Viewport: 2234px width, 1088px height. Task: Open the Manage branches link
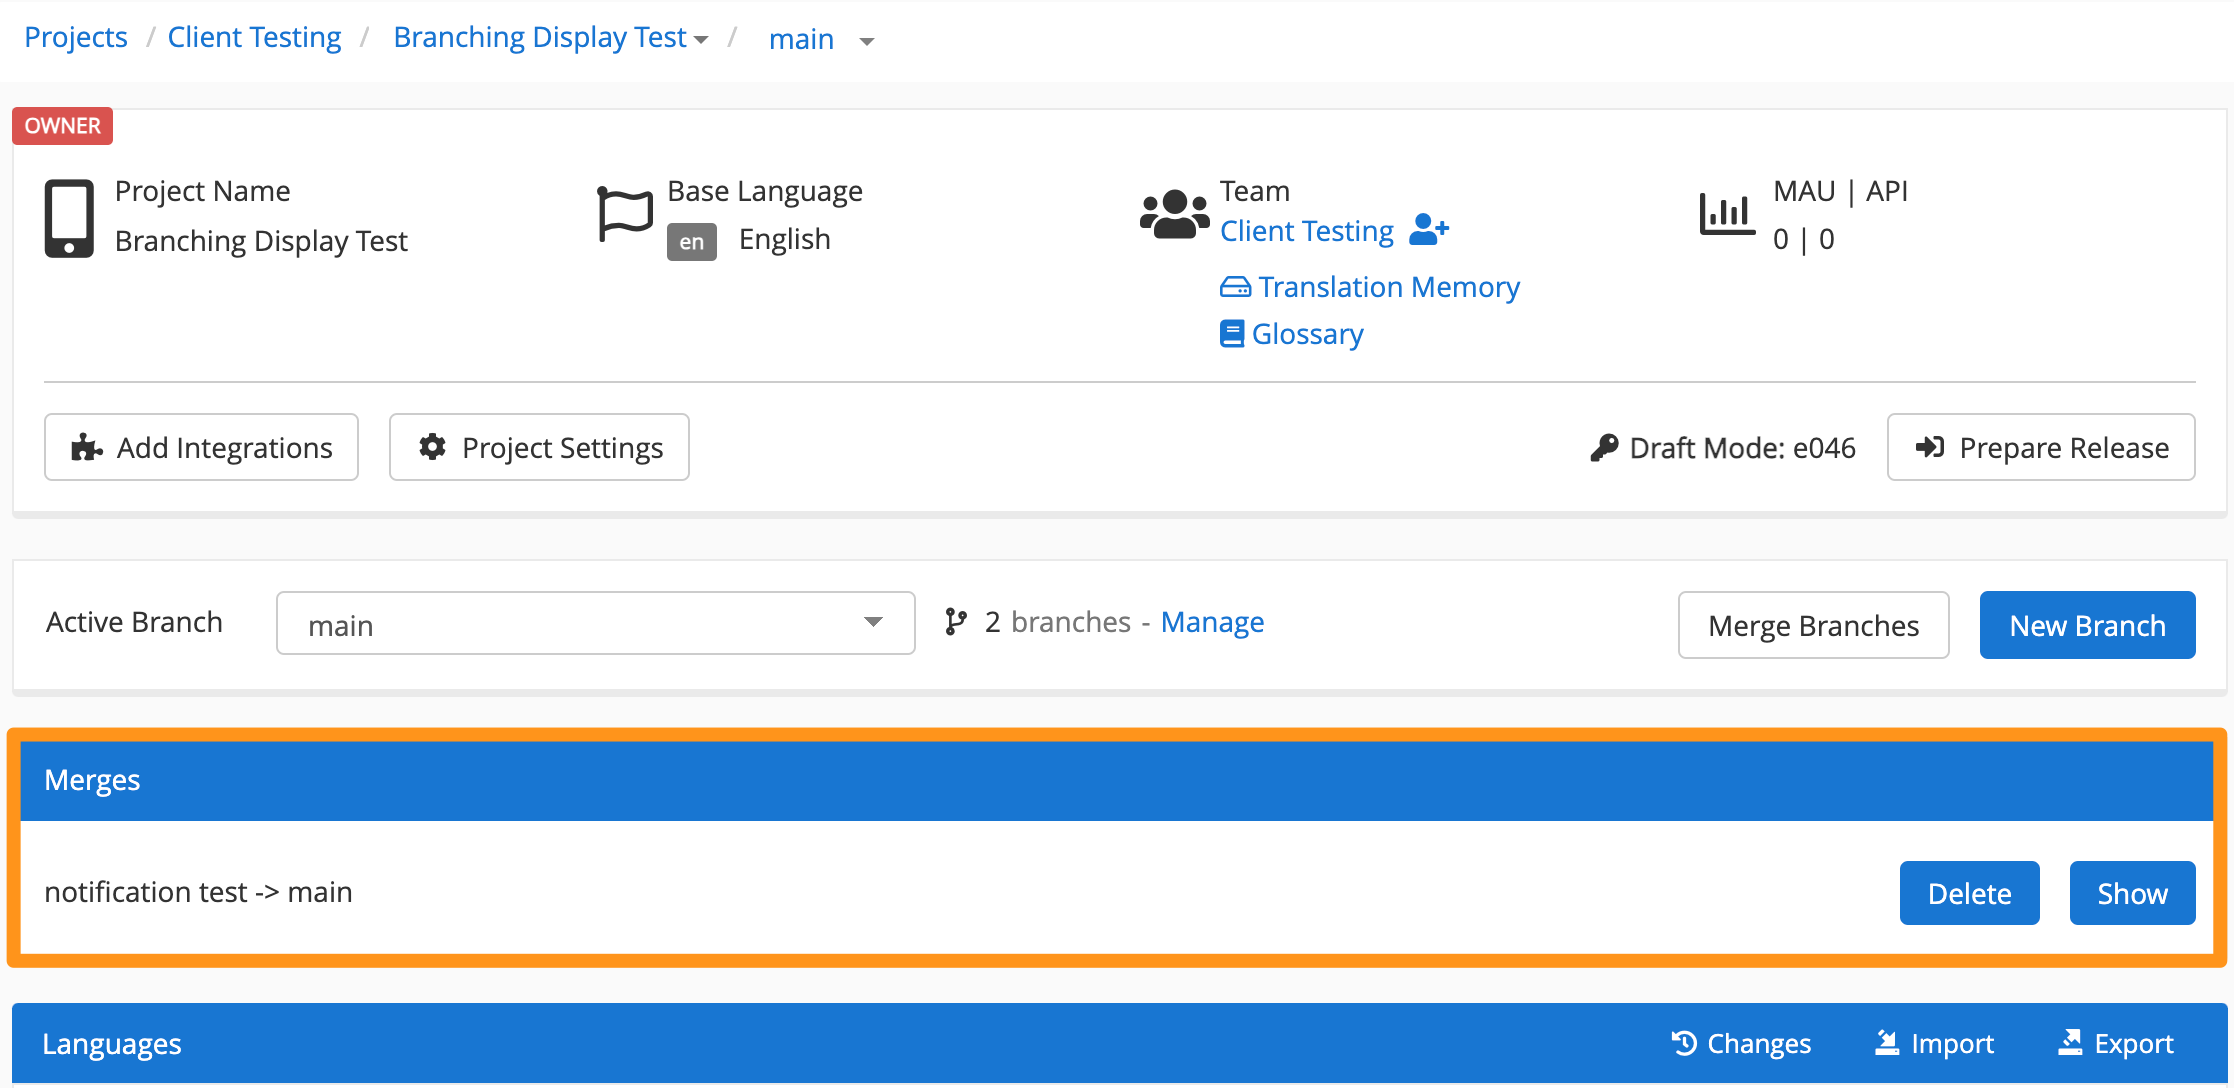tap(1212, 622)
